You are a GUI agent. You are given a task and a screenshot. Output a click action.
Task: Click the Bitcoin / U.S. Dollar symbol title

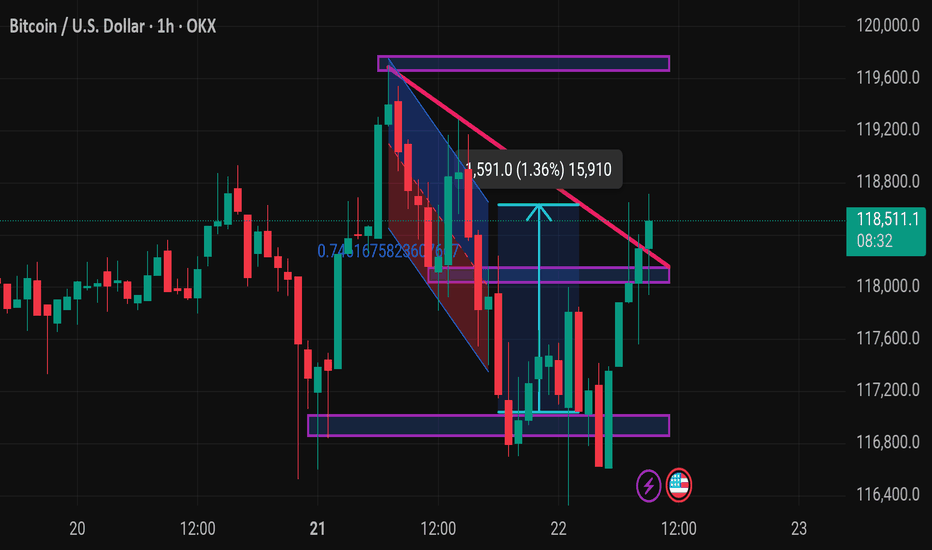[77, 26]
